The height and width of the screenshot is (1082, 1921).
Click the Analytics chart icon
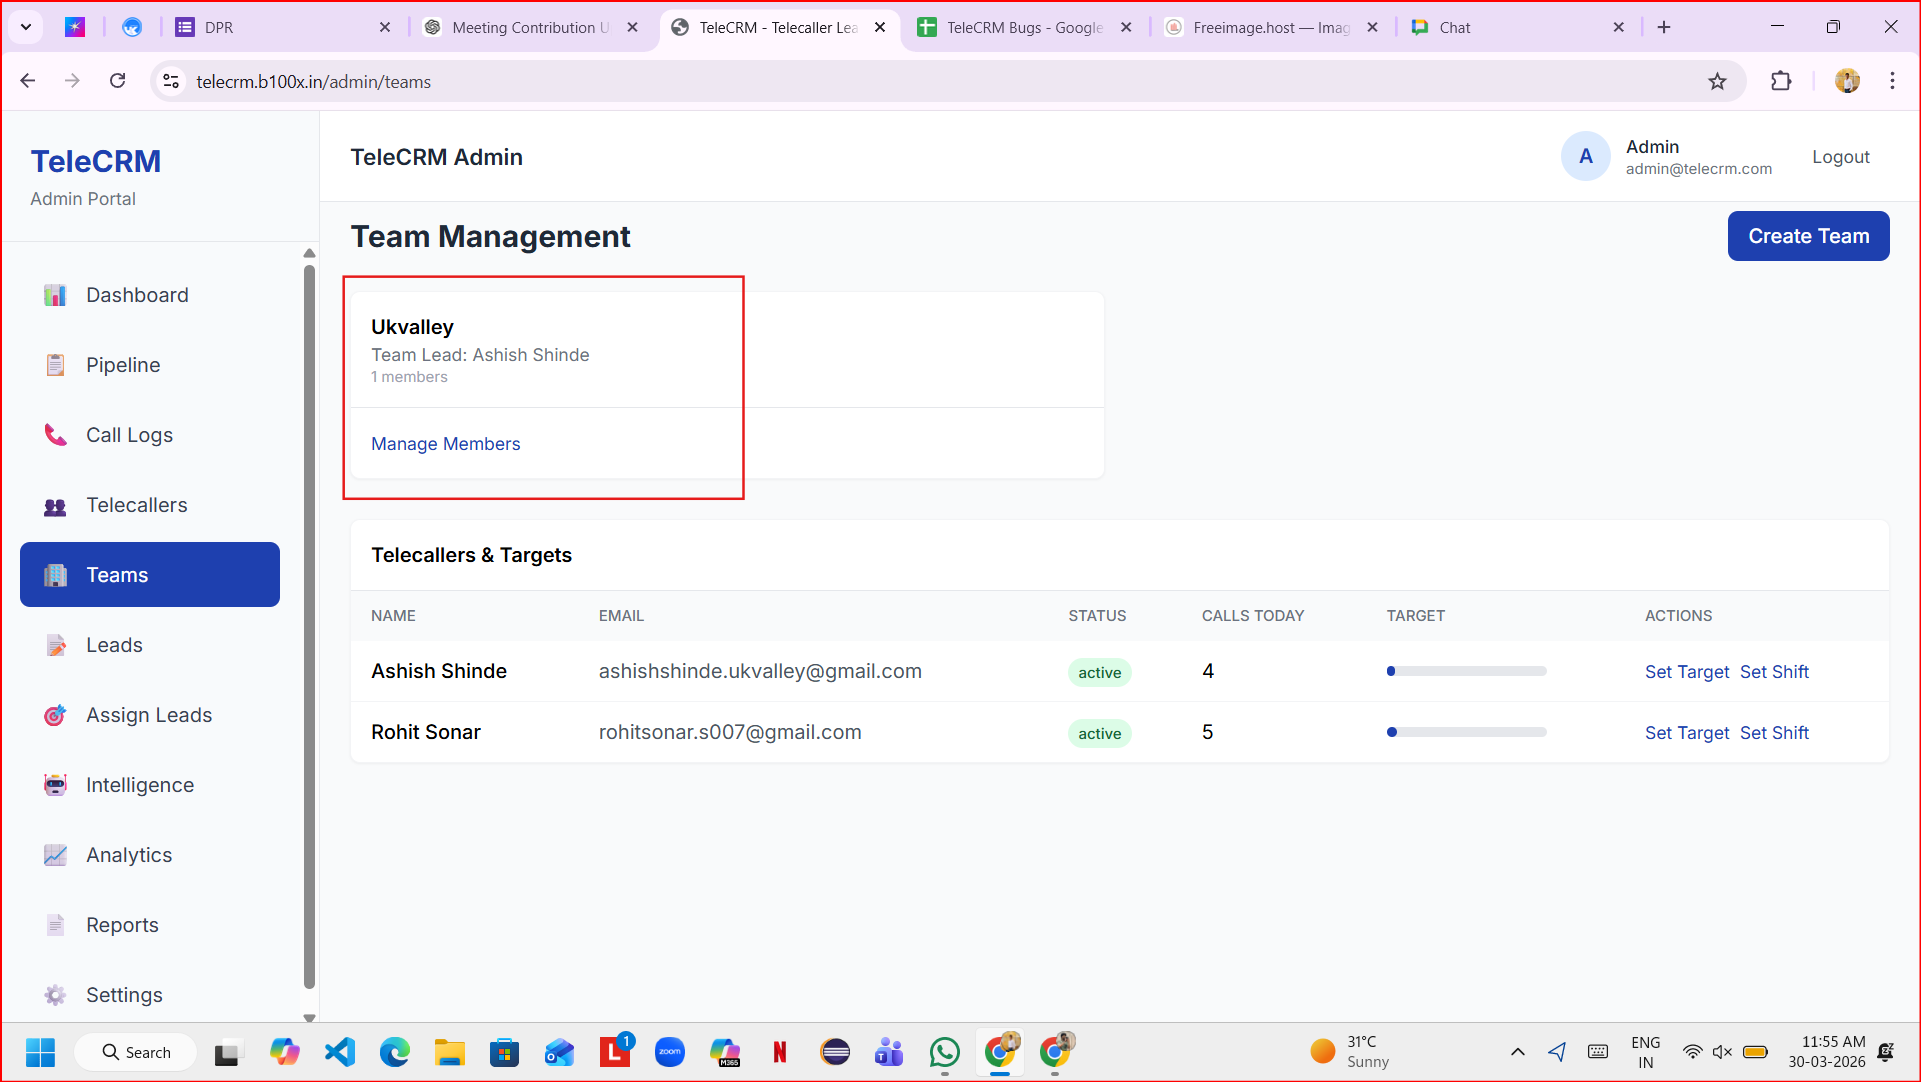point(55,855)
